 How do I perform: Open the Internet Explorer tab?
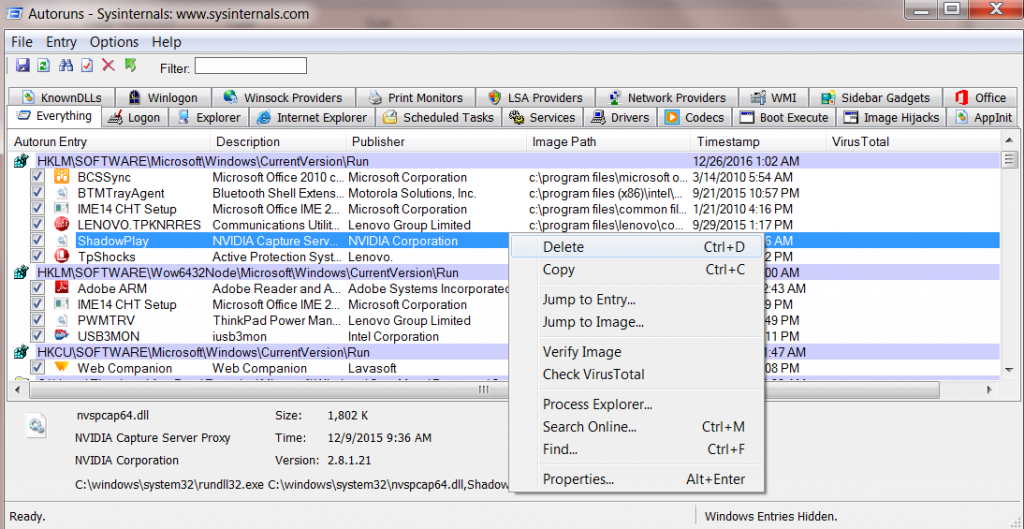(312, 118)
